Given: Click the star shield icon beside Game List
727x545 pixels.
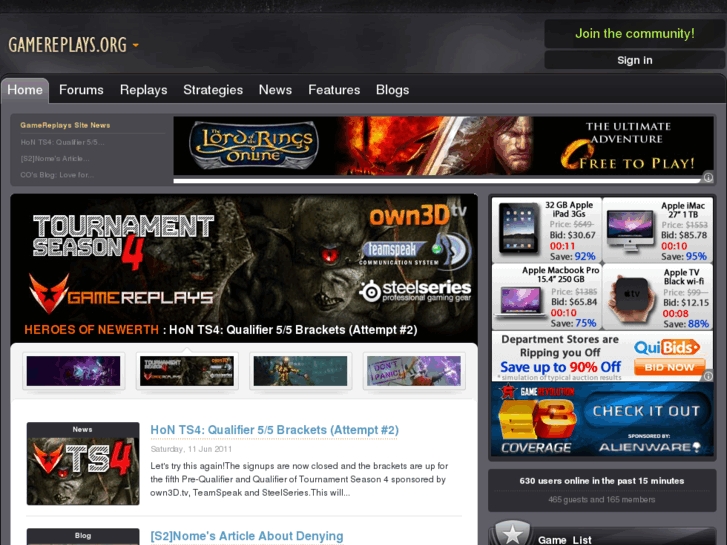Looking at the screenshot, I should [512, 532].
